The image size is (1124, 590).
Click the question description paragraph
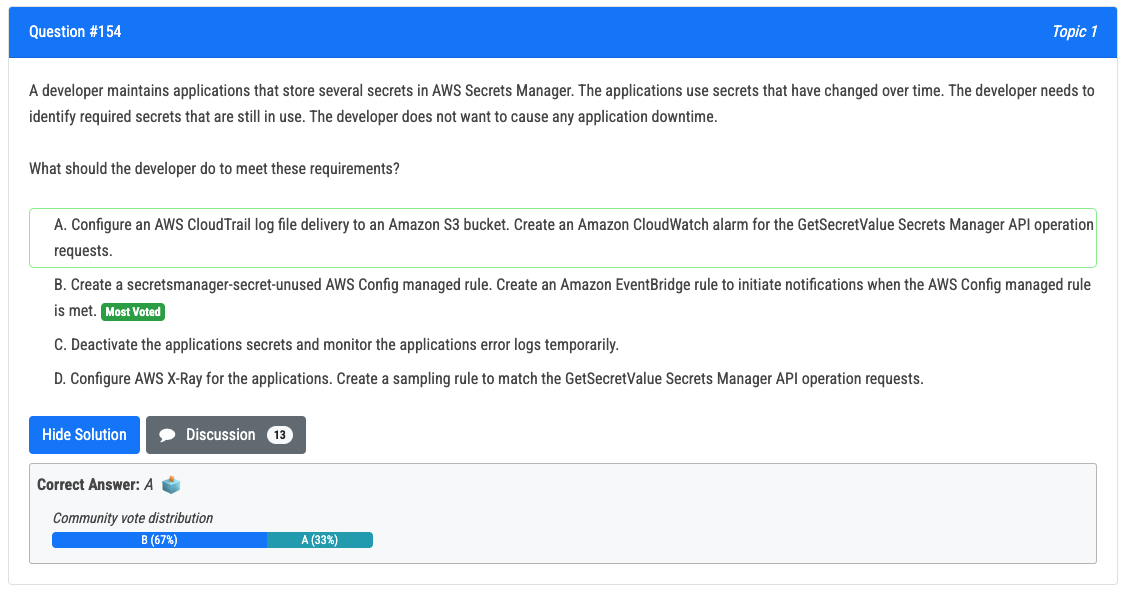pyautogui.click(x=561, y=103)
